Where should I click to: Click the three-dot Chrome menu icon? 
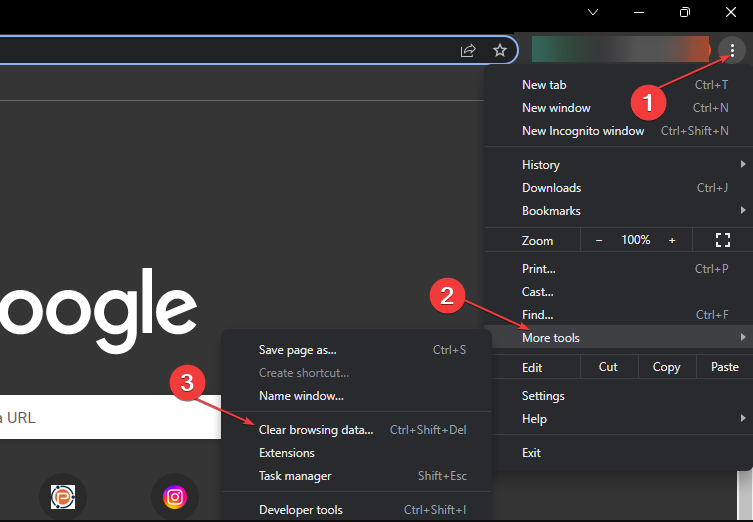733,50
